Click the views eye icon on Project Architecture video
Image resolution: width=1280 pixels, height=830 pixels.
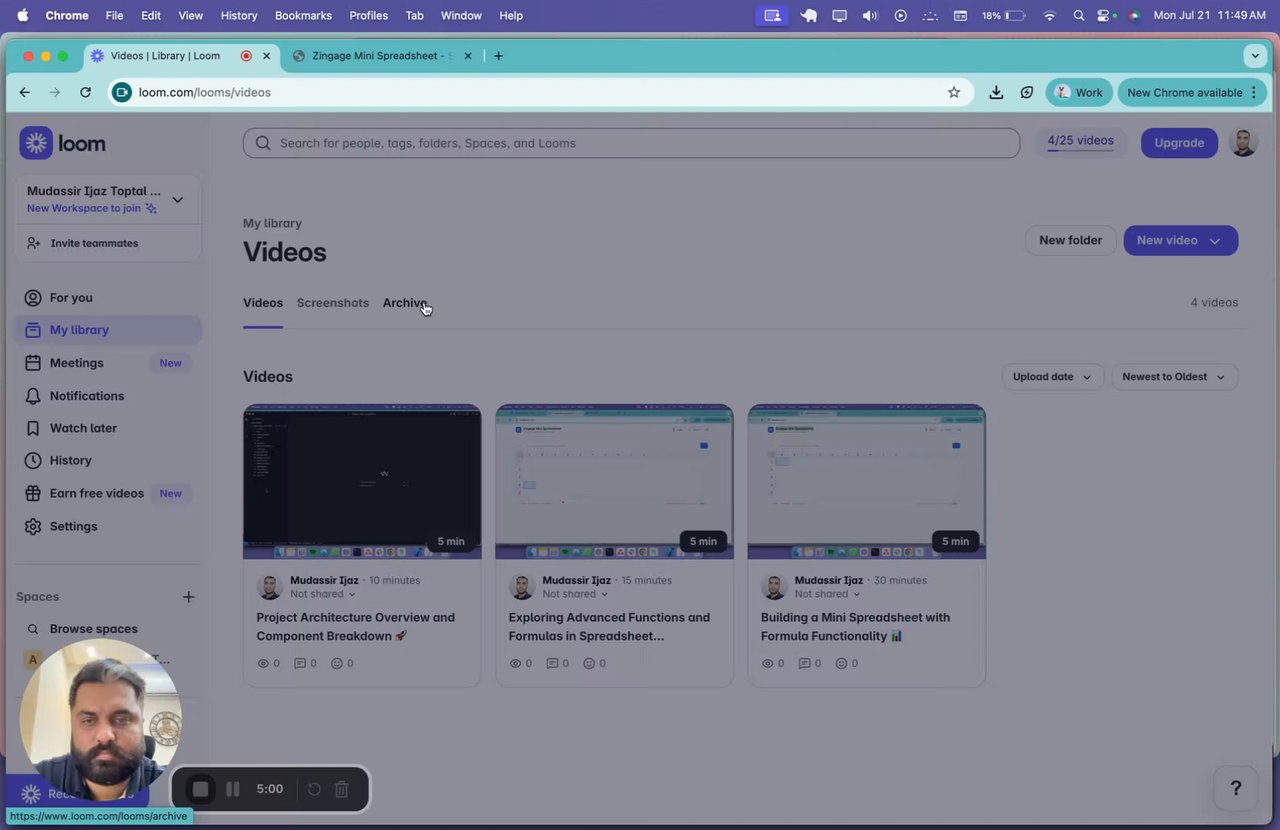tap(264, 663)
